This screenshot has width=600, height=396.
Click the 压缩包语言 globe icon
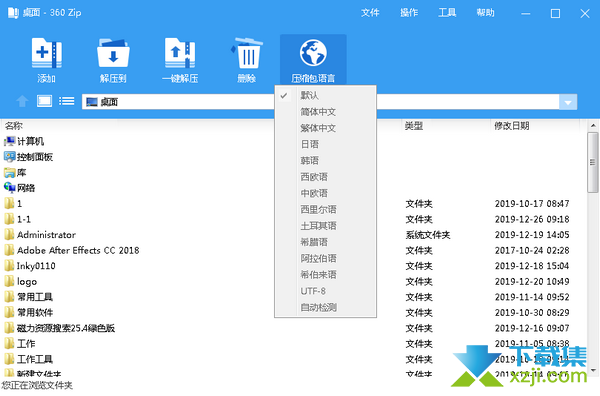point(313,53)
